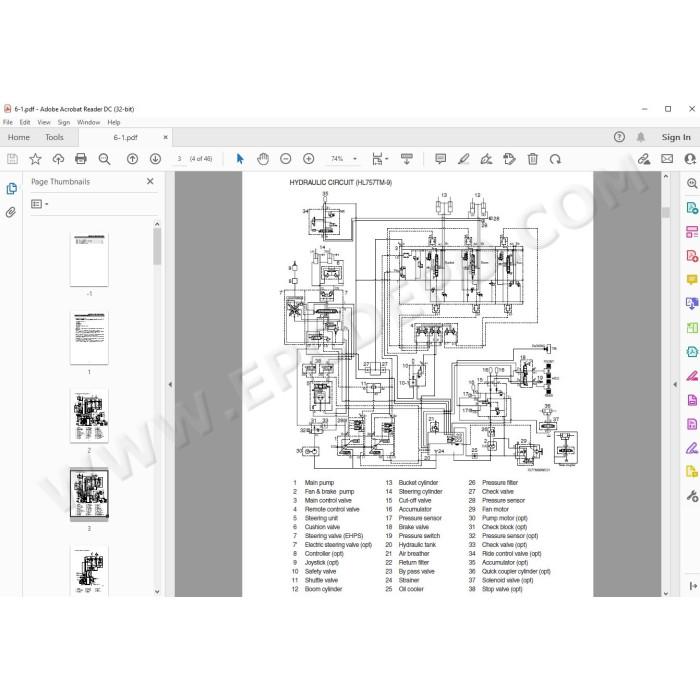700x700 pixels.
Task: Click the document vertical scrollbar thumb
Action: [666, 212]
